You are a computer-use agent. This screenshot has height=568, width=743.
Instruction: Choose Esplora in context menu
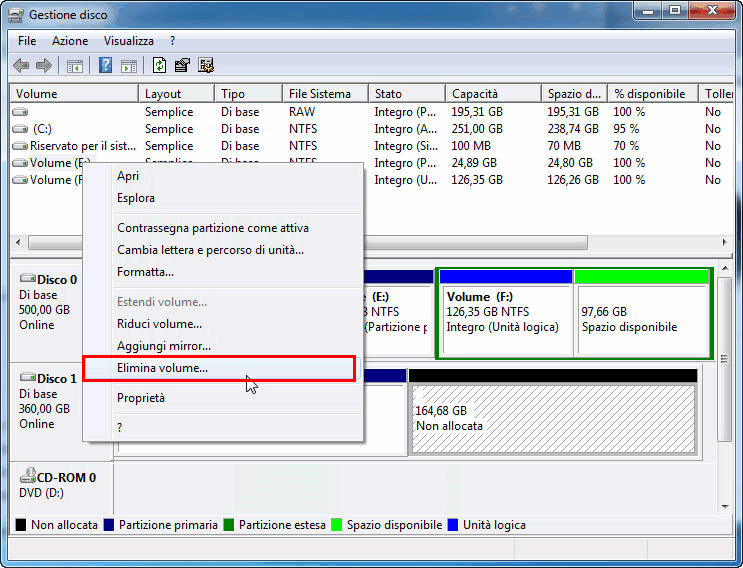click(x=223, y=198)
